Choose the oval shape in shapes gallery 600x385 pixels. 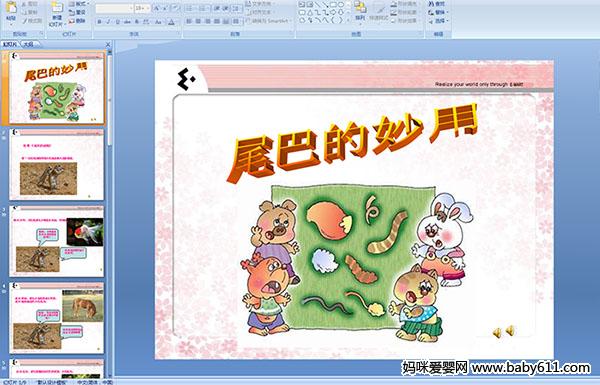(x=340, y=4)
